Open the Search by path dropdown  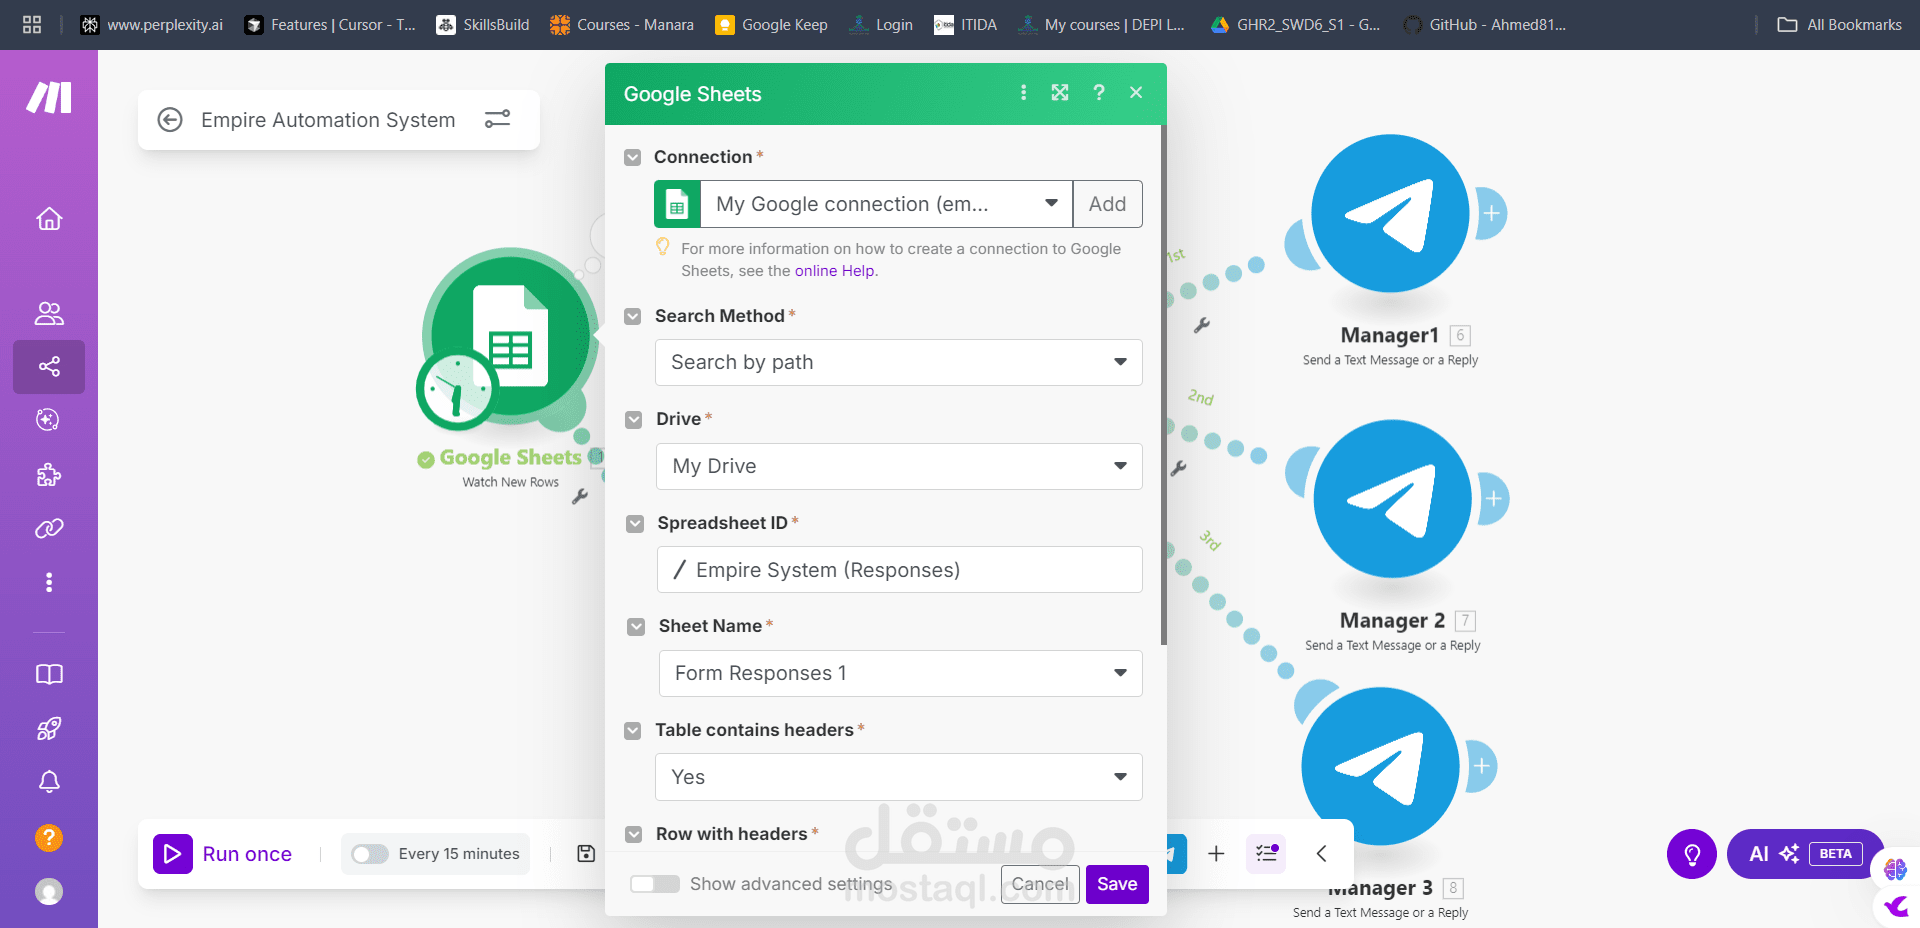tap(898, 362)
